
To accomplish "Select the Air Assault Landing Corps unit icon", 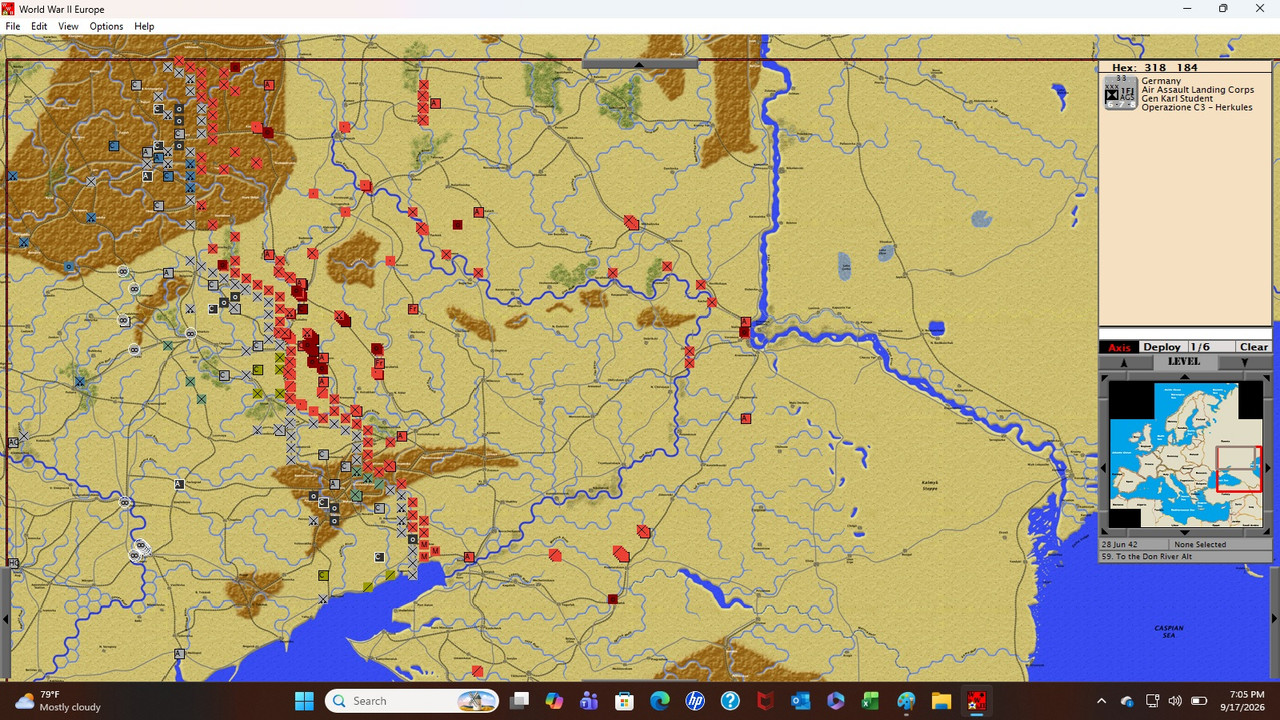I will [x=1120, y=93].
